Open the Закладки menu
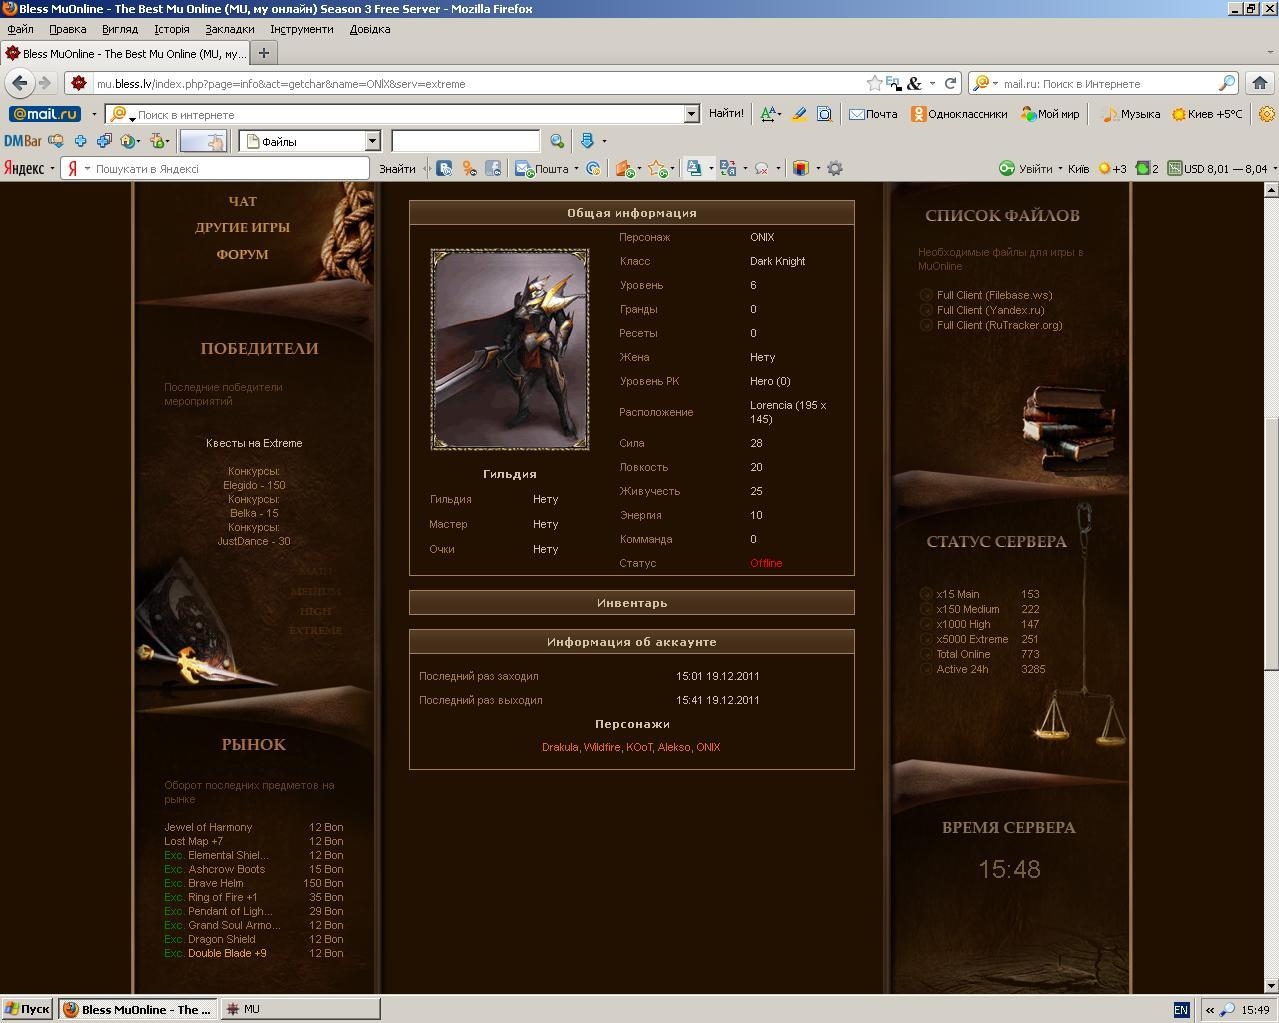The image size is (1279, 1023). point(229,29)
